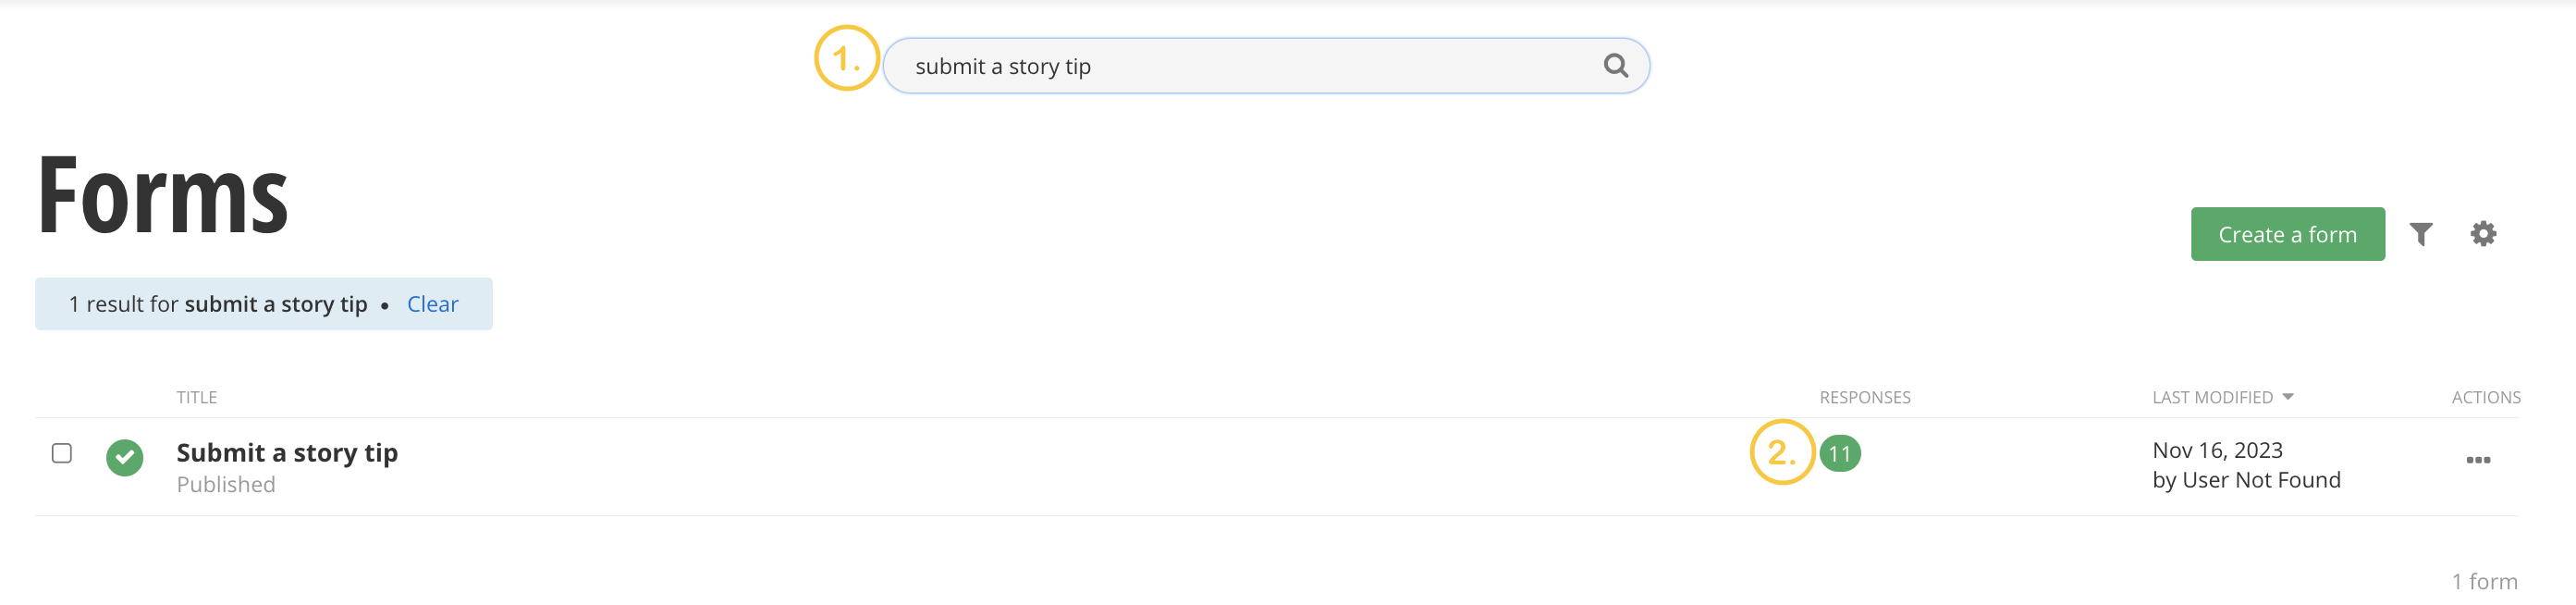Focus the search field containing submit a story tip
Screen dimensions: 2576x605
point(1240,67)
